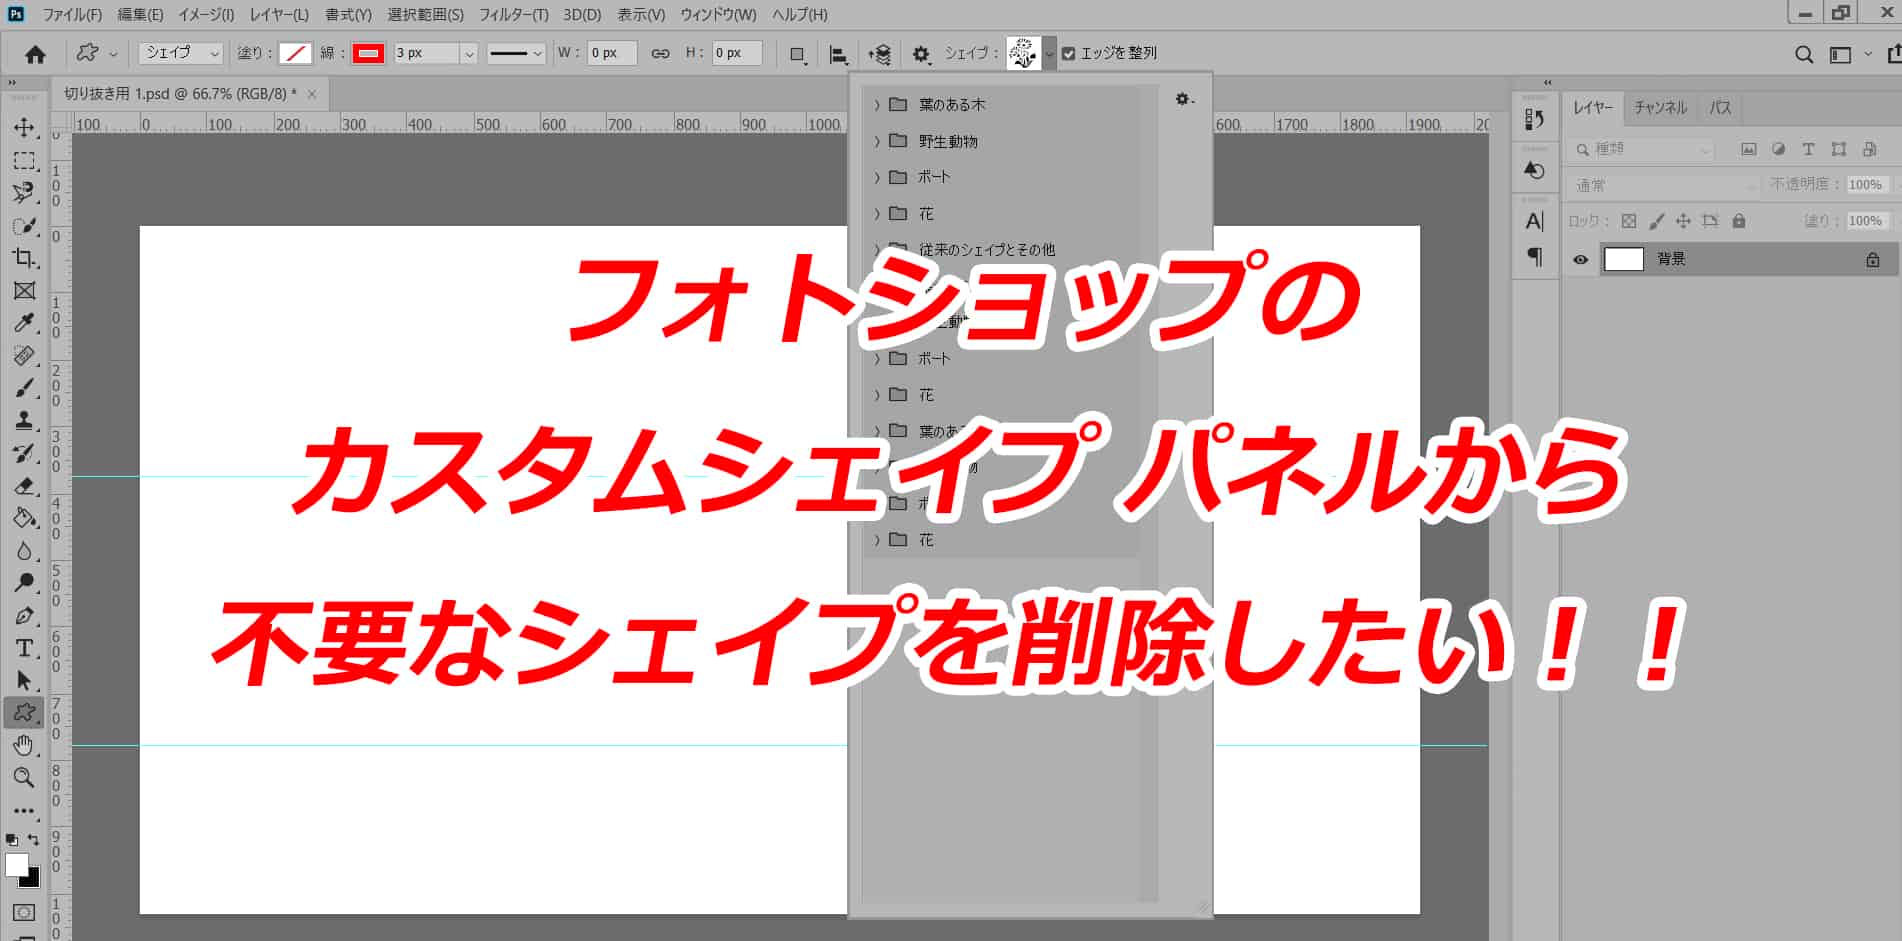Open the search magnifier icon
Viewport: 1902px width, 941px height.
tap(1803, 54)
